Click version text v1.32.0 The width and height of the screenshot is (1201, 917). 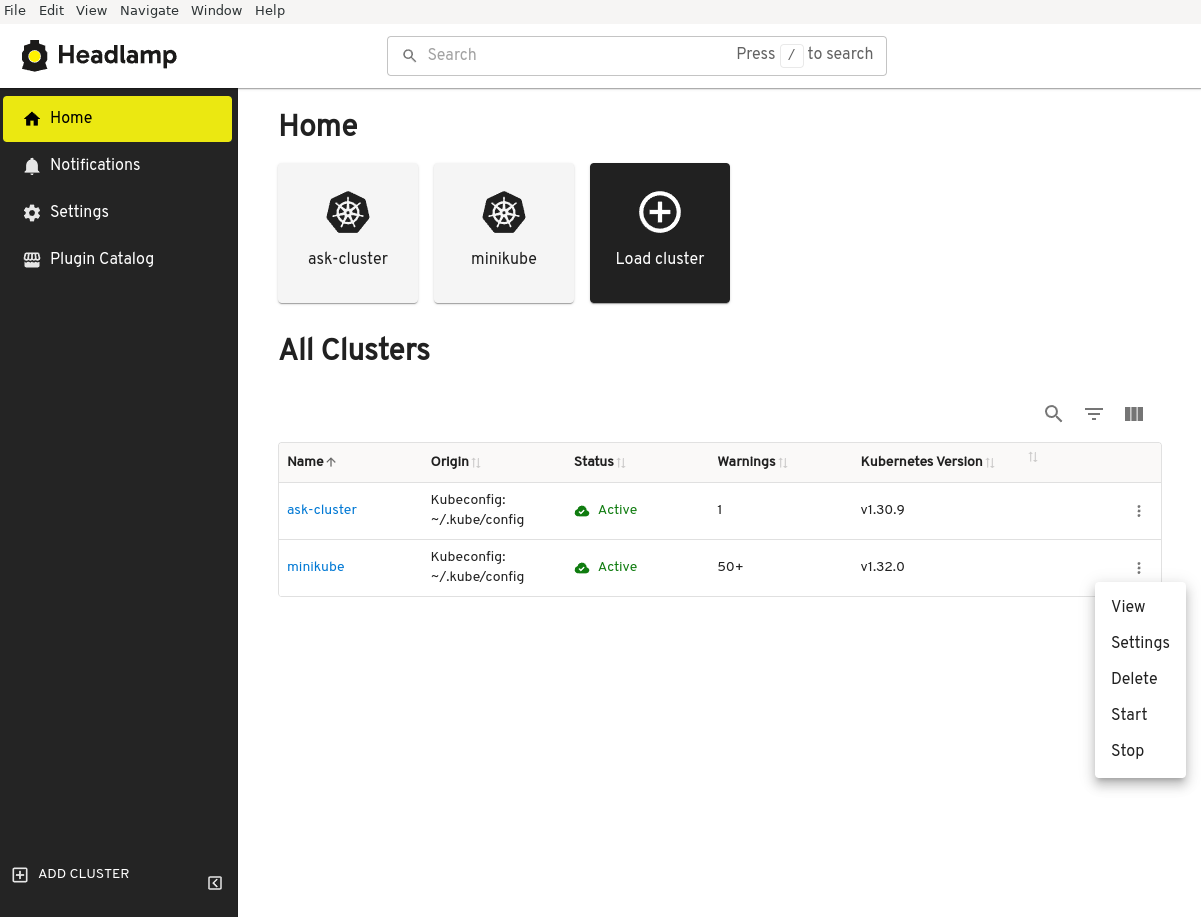pos(883,567)
